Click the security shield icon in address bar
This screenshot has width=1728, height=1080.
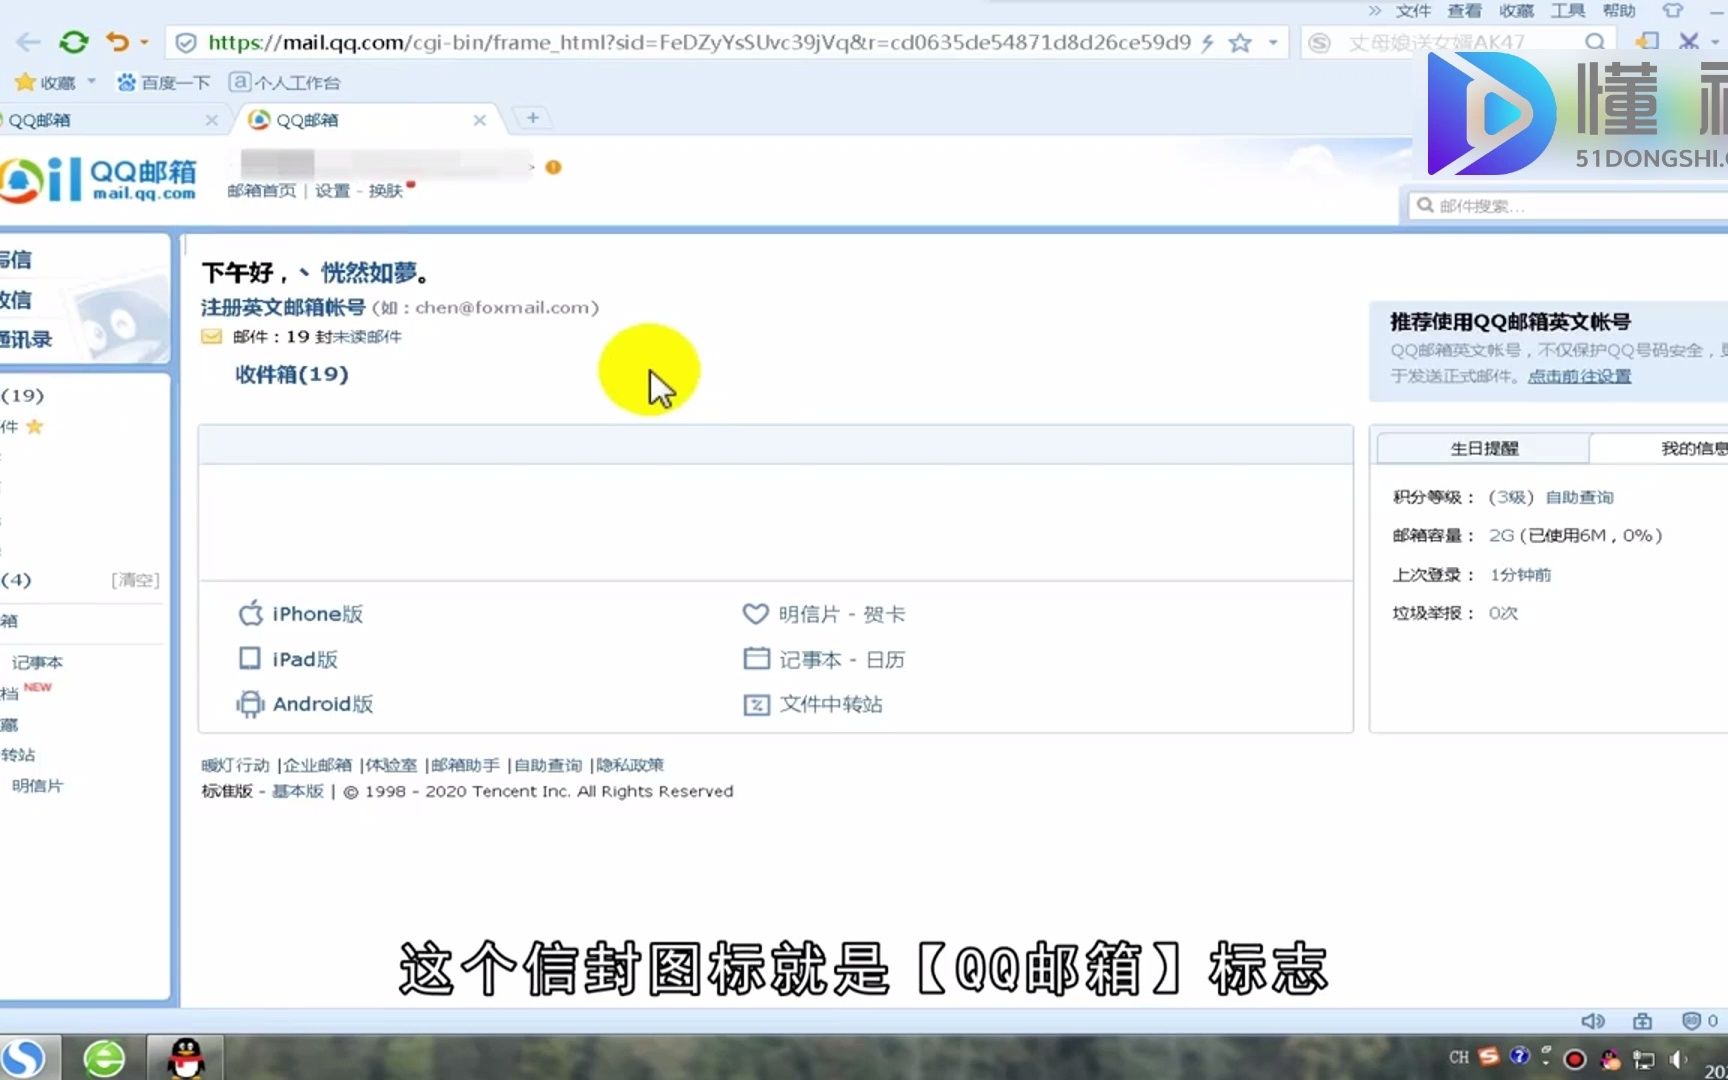click(x=185, y=42)
